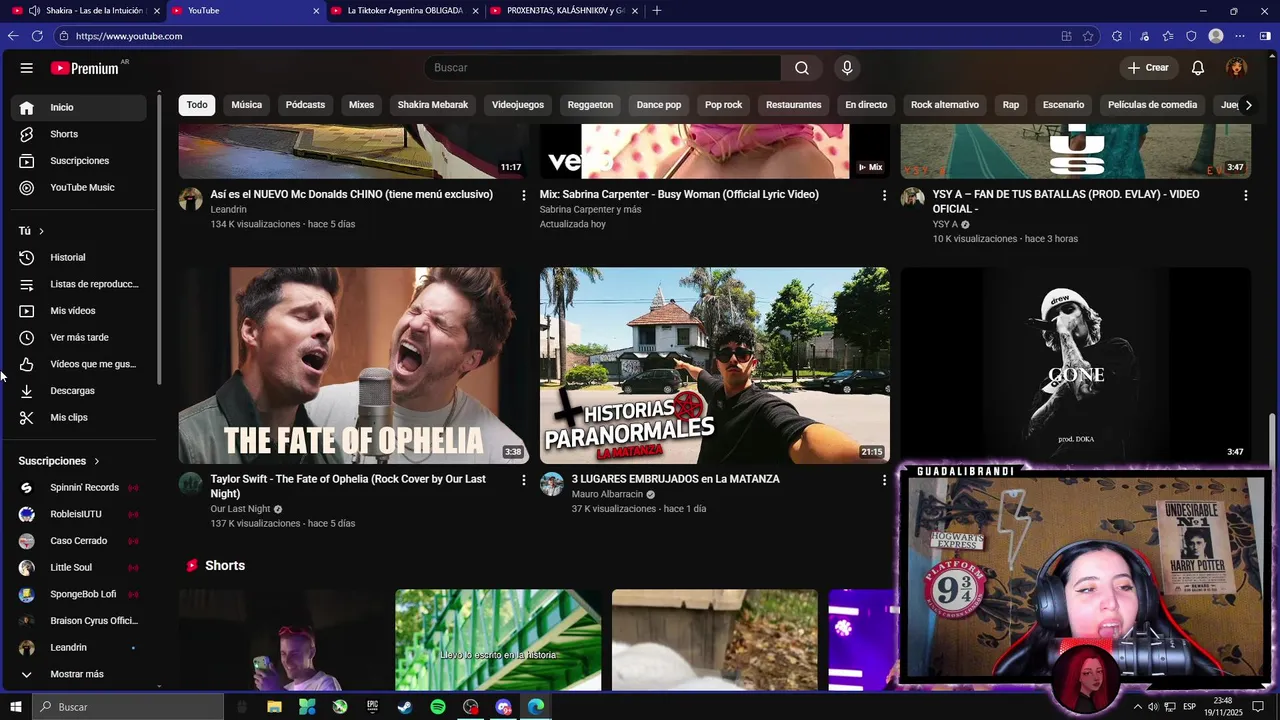Select the Pódcasts filter chip

[x=305, y=105]
